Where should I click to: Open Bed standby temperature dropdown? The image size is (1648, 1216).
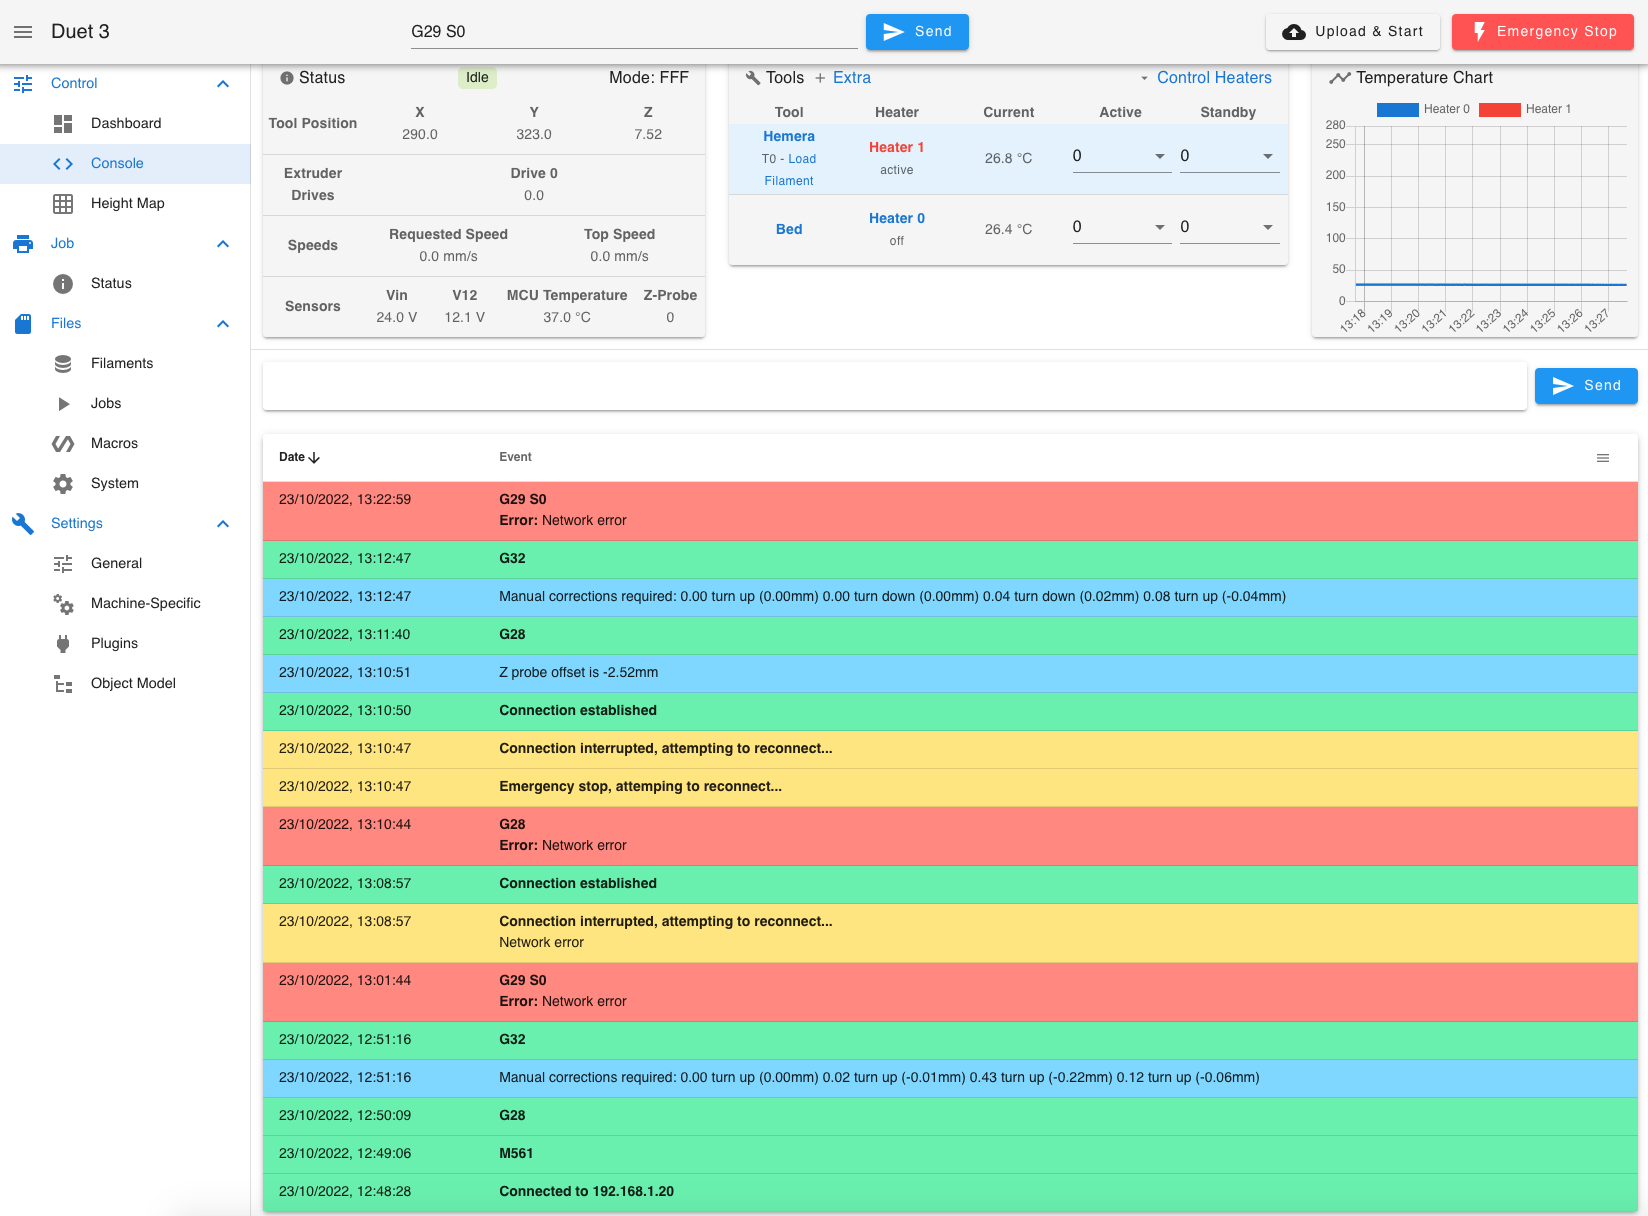point(1268,228)
